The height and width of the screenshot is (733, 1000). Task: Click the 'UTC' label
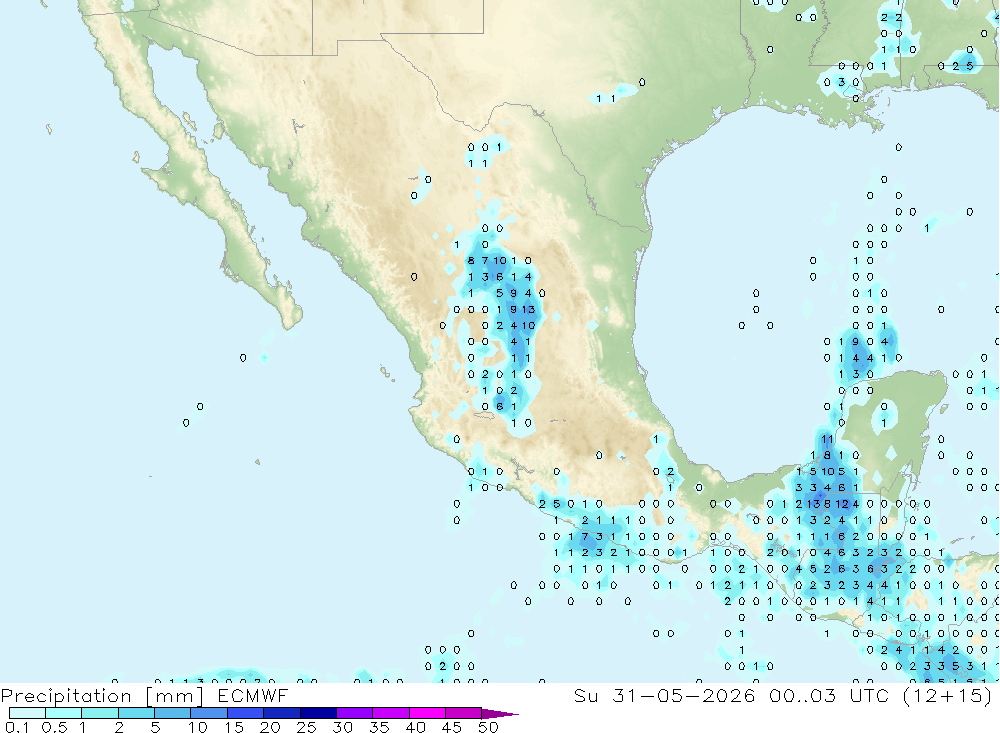(869, 695)
